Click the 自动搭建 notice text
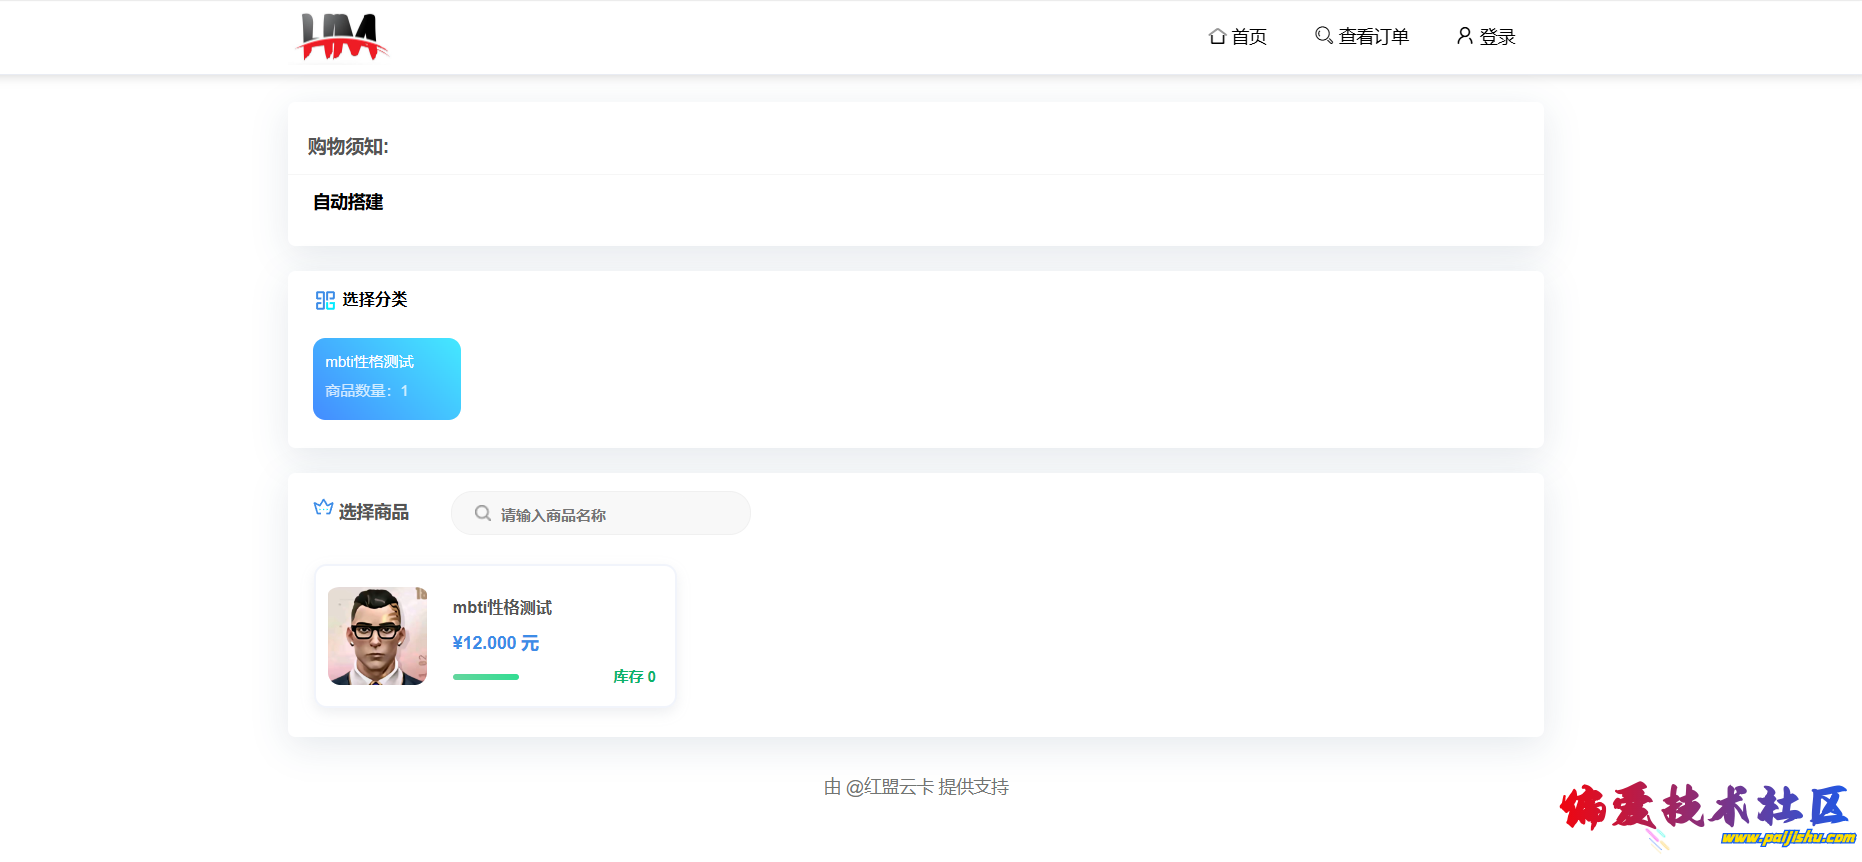This screenshot has width=1862, height=862. (348, 202)
